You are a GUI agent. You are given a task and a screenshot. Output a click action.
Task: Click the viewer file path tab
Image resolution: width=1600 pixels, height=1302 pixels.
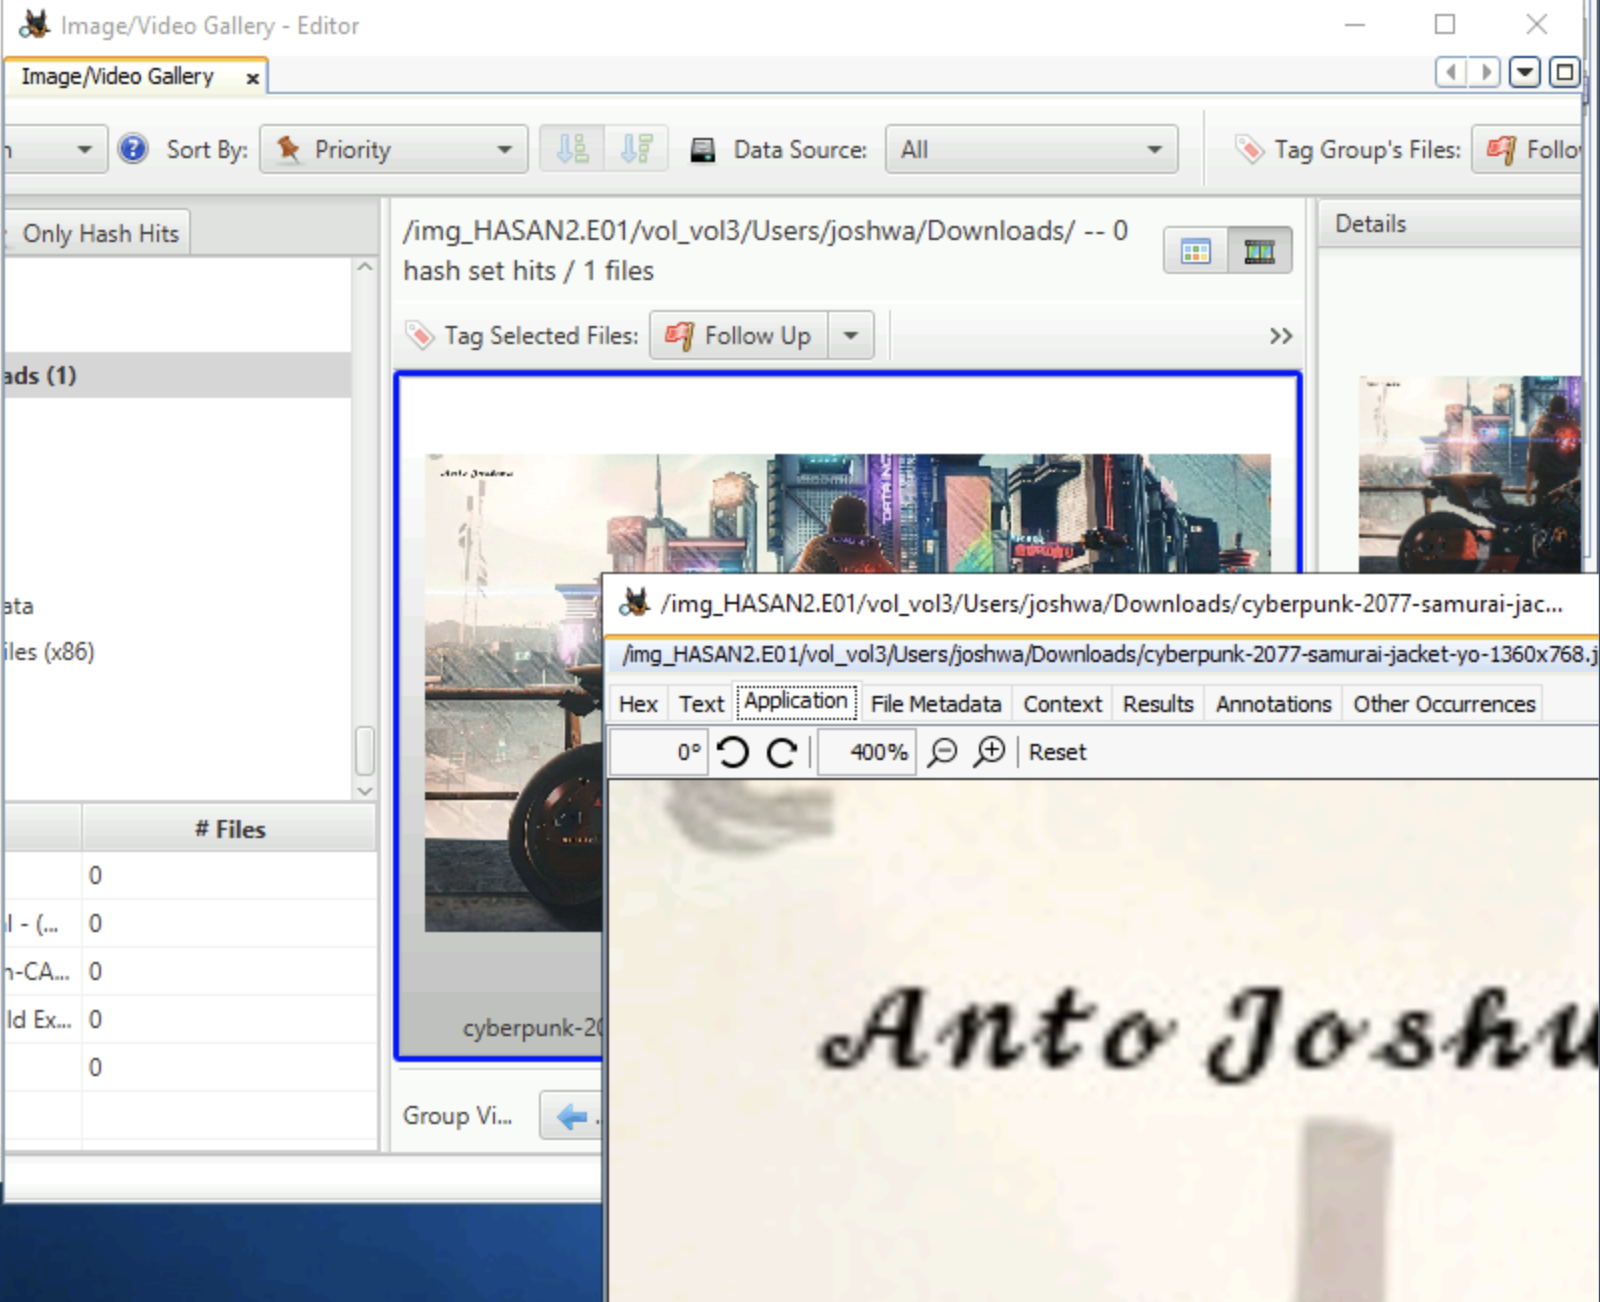tap(1105, 654)
